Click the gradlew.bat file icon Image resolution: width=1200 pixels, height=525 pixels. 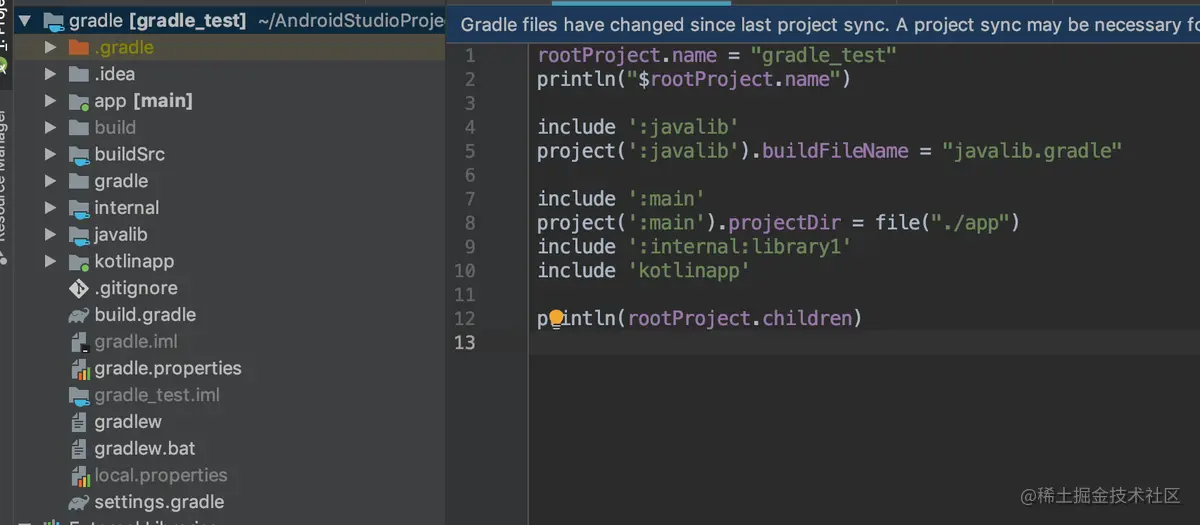(79, 449)
